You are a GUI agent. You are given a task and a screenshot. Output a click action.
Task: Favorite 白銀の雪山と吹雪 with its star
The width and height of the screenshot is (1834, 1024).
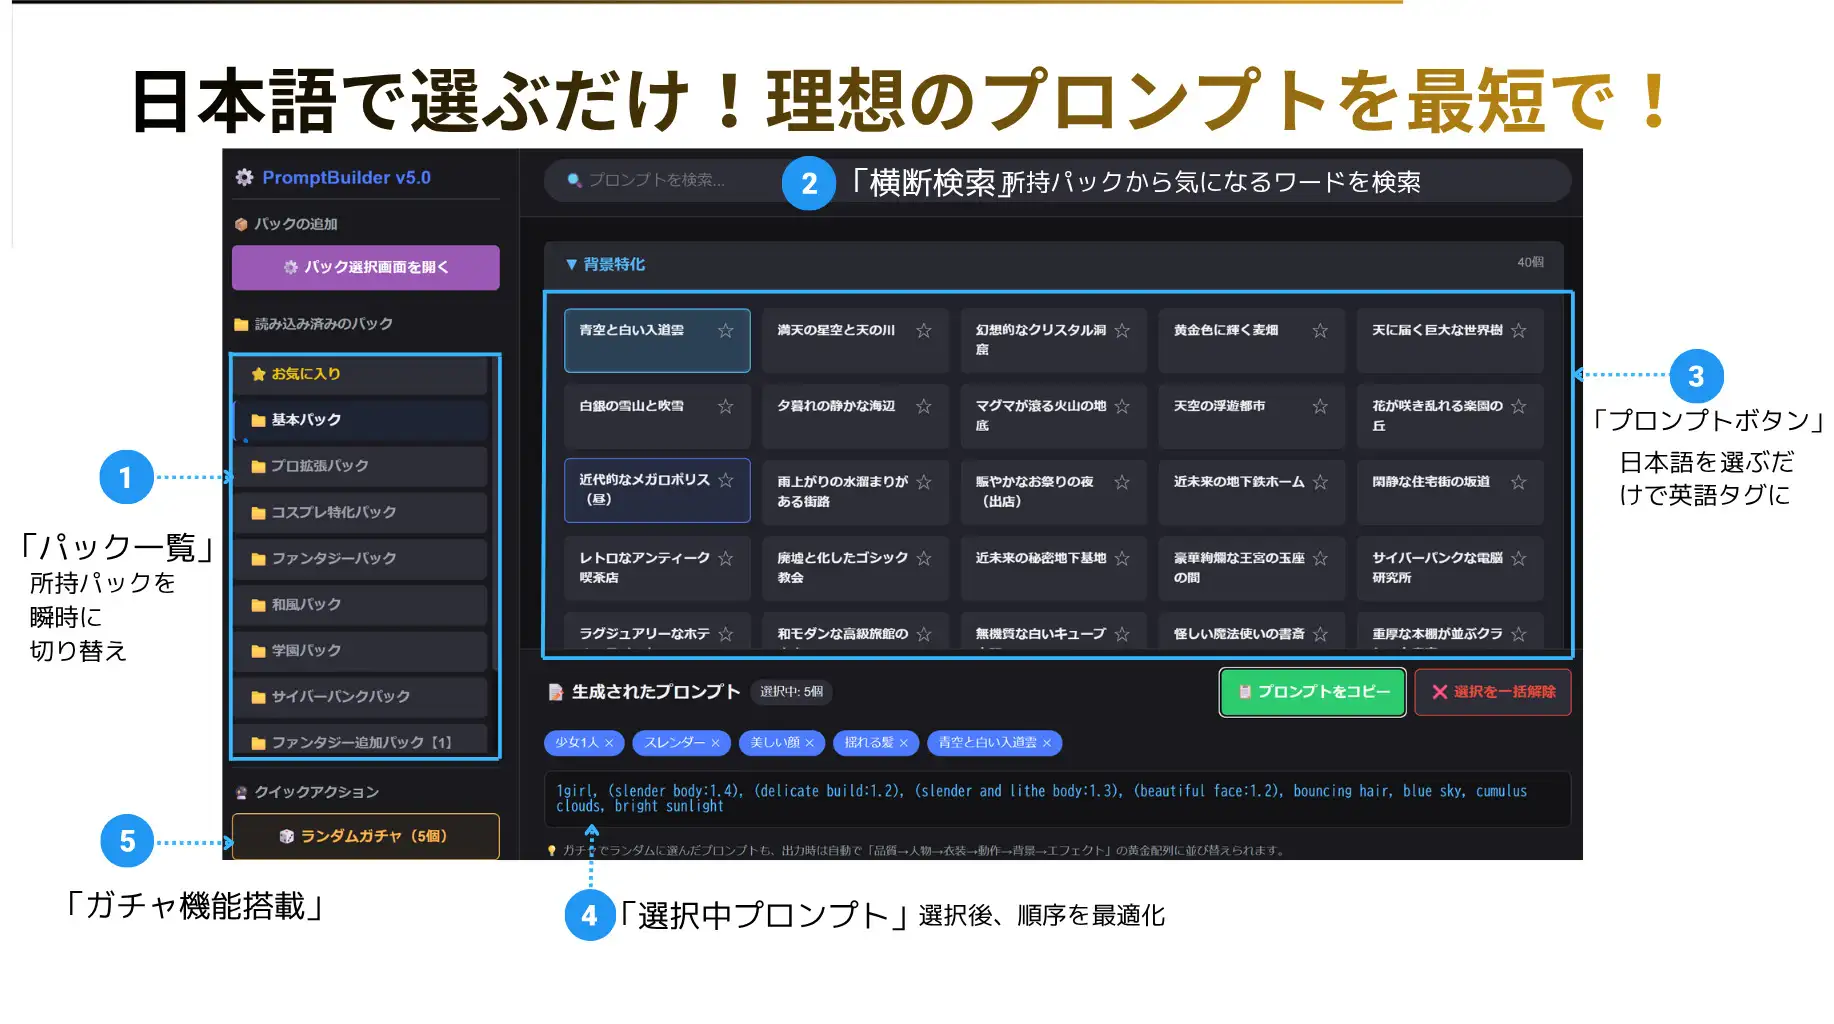point(726,407)
